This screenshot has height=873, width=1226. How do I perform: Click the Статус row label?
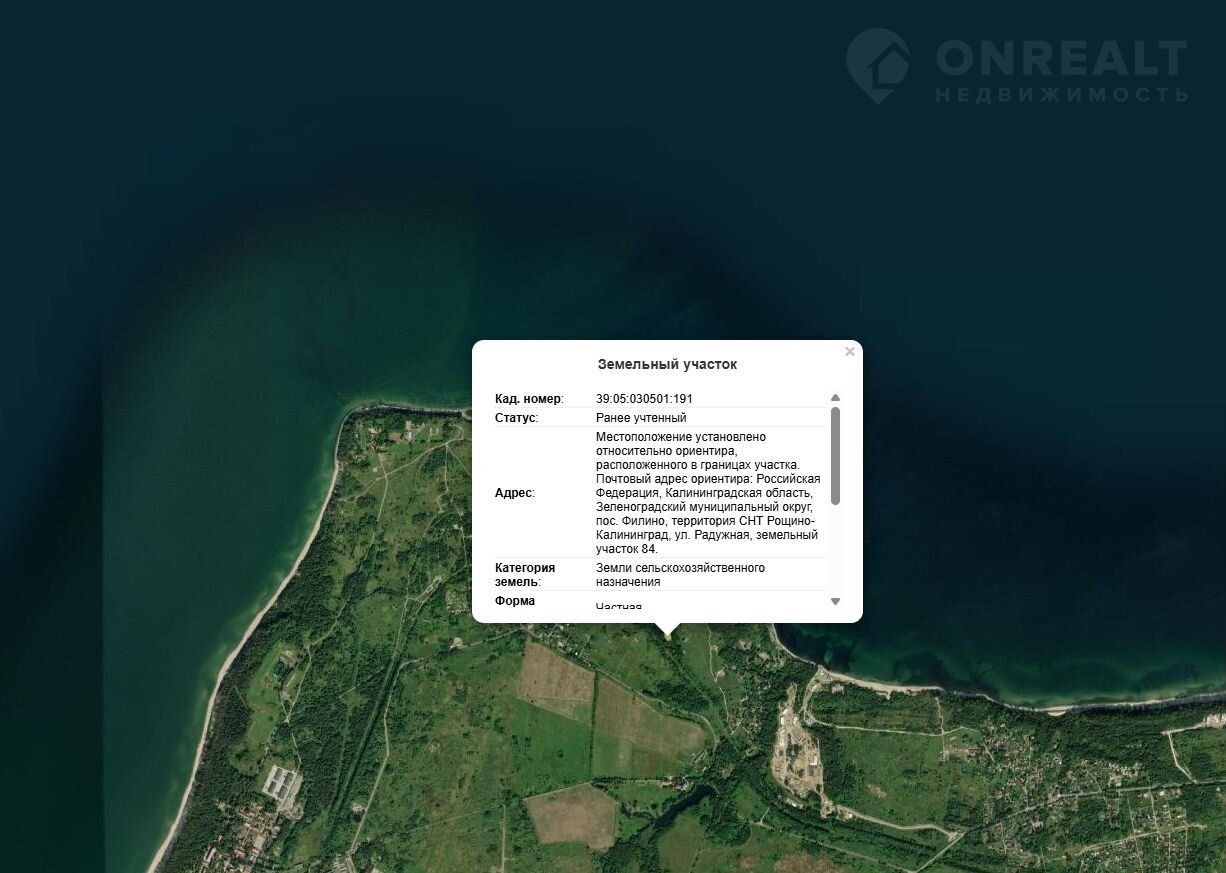(x=516, y=418)
